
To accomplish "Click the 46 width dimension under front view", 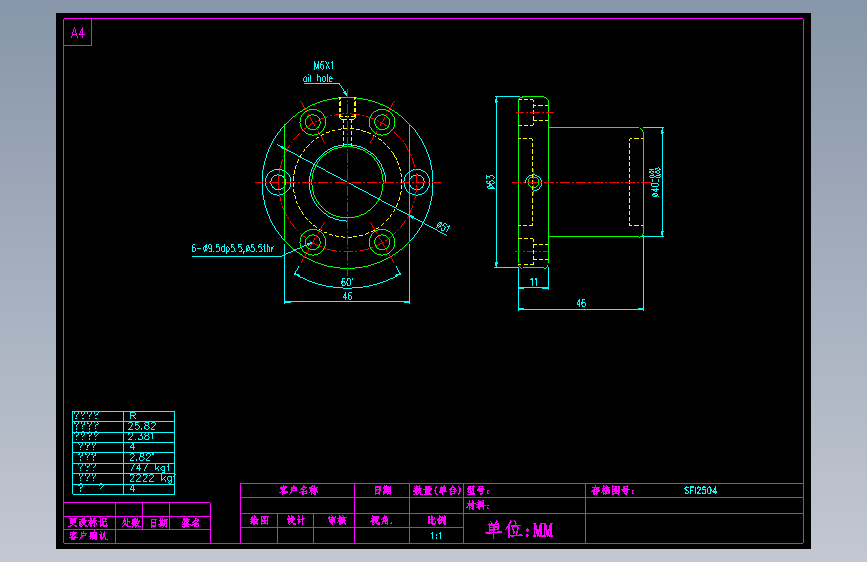I will click(x=347, y=296).
